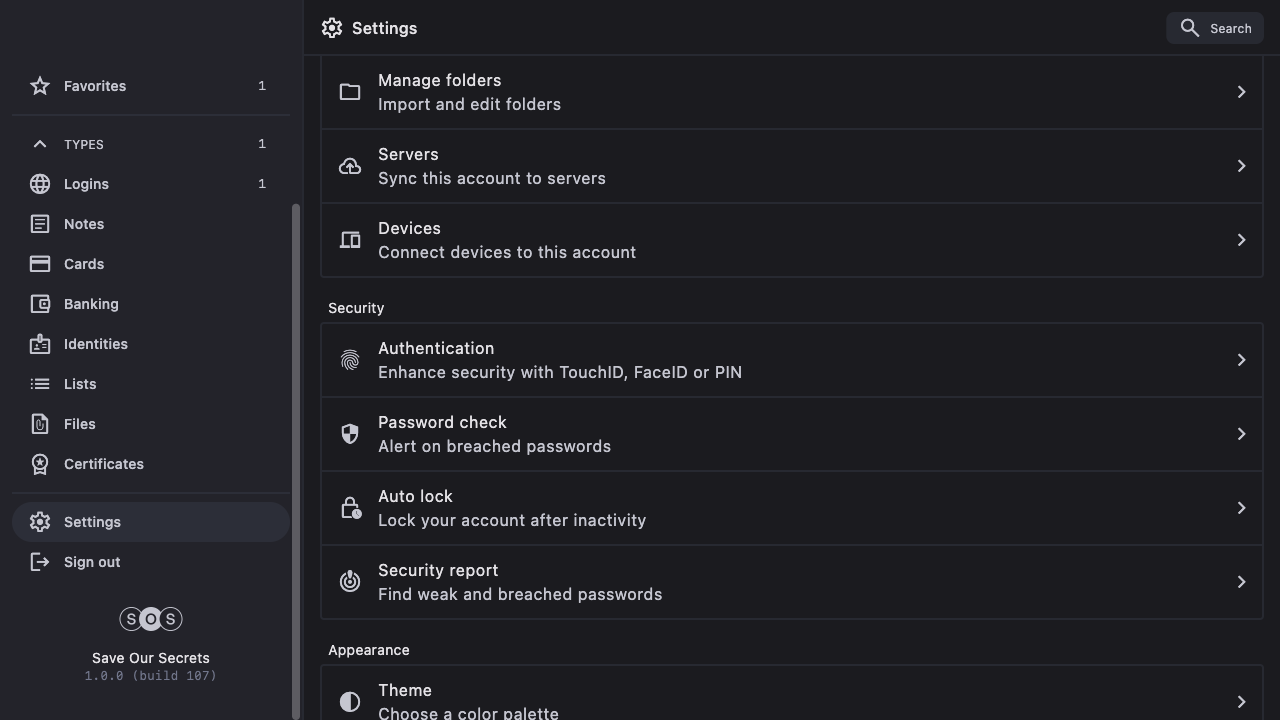Collapse the TYPES section chevron
Screen dimensions: 1280x720
coord(40,144)
